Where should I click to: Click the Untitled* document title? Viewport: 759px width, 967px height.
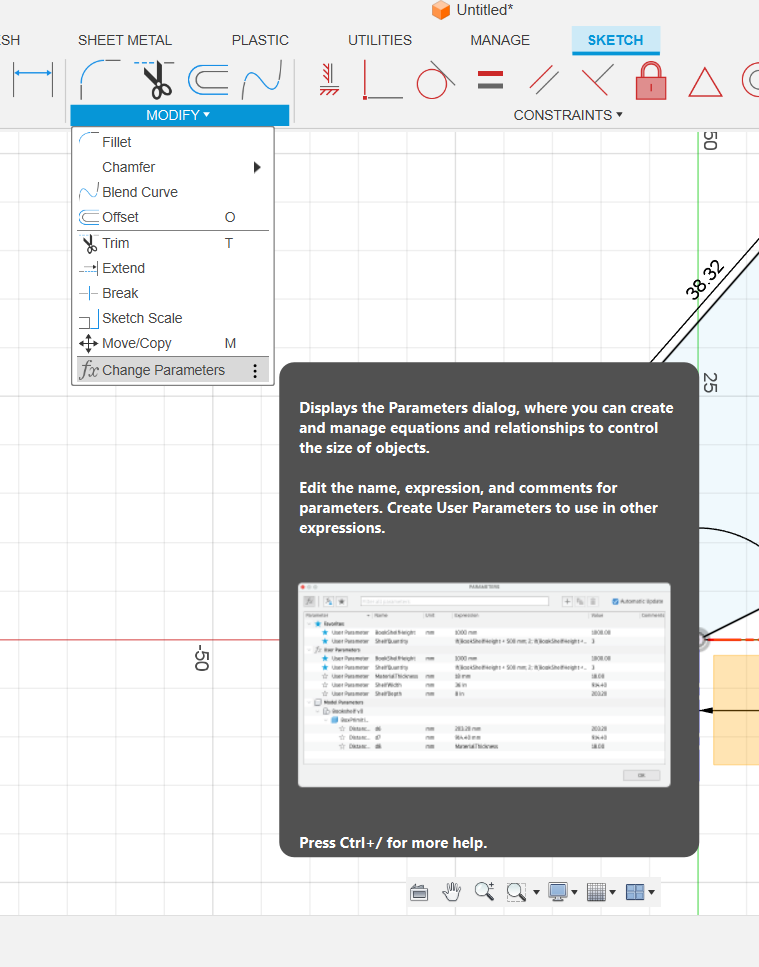click(x=485, y=10)
